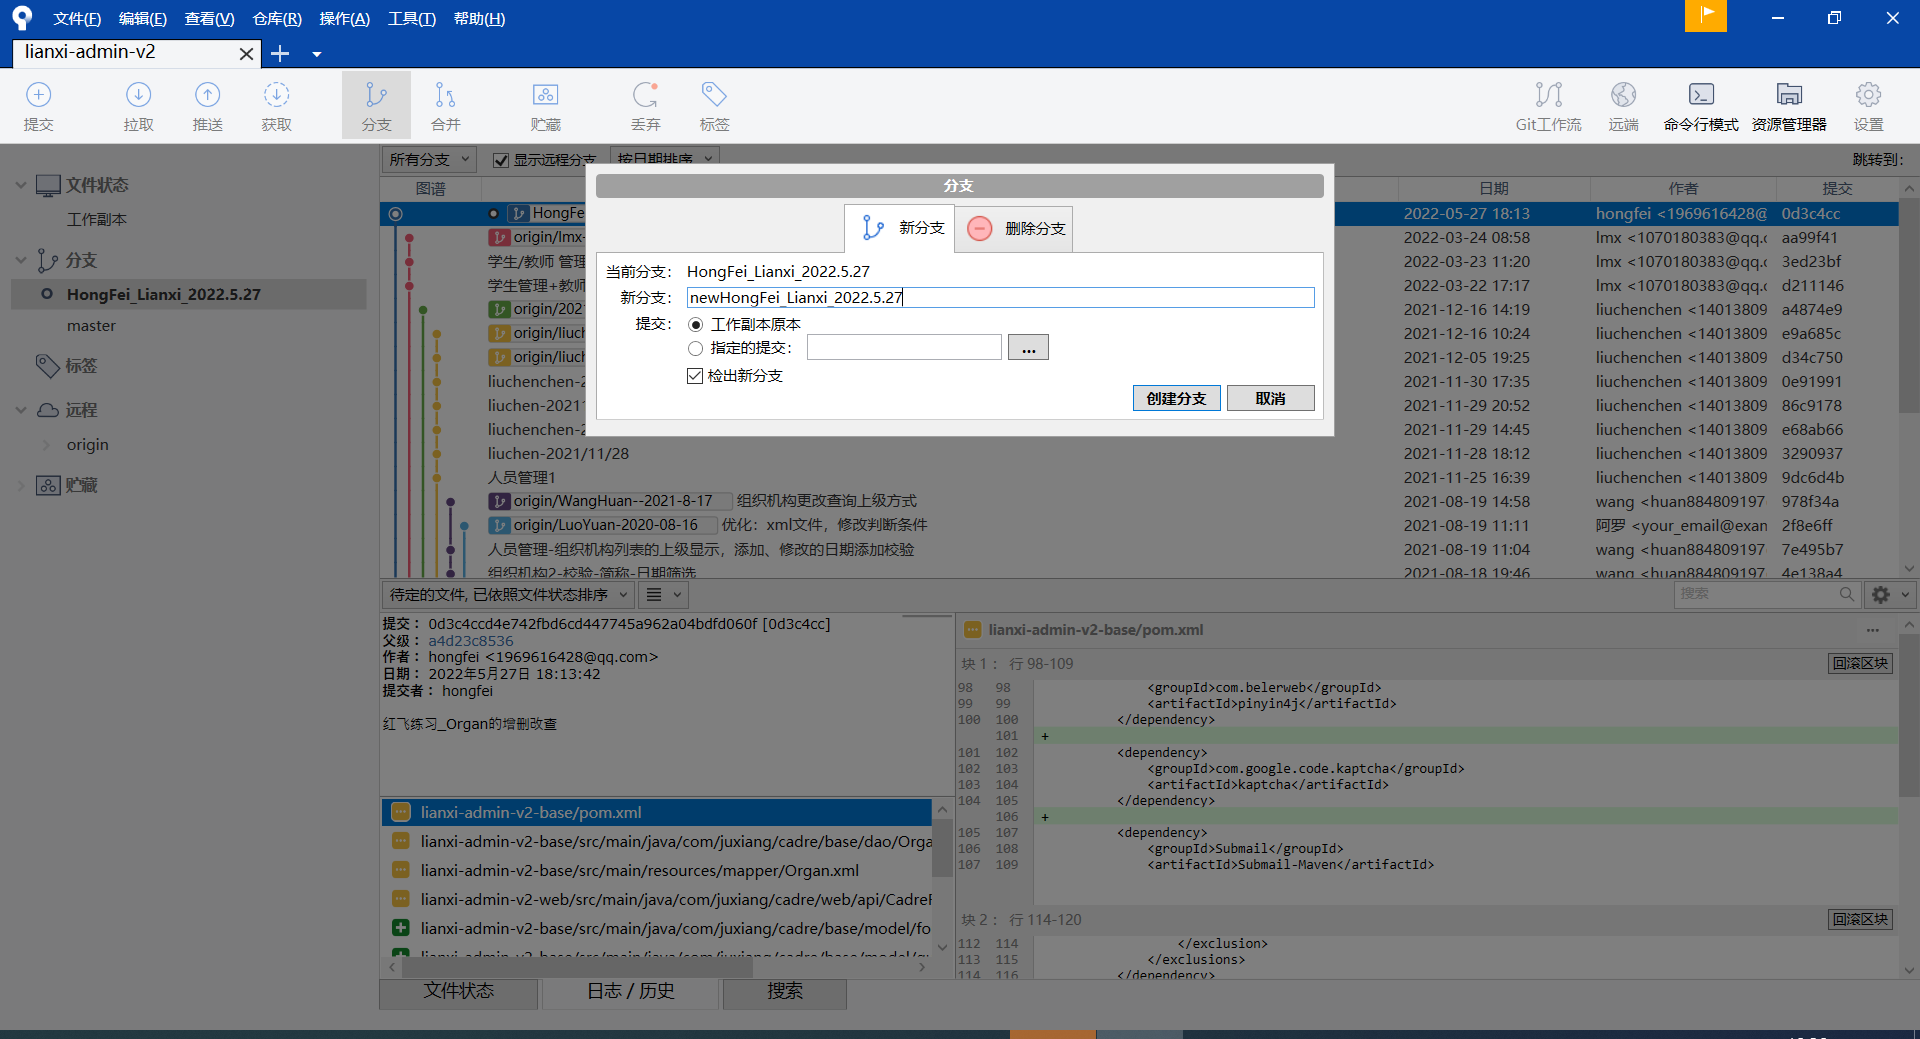Select the 标签 sidebar item
Screen dimensions: 1920x1039
81,366
